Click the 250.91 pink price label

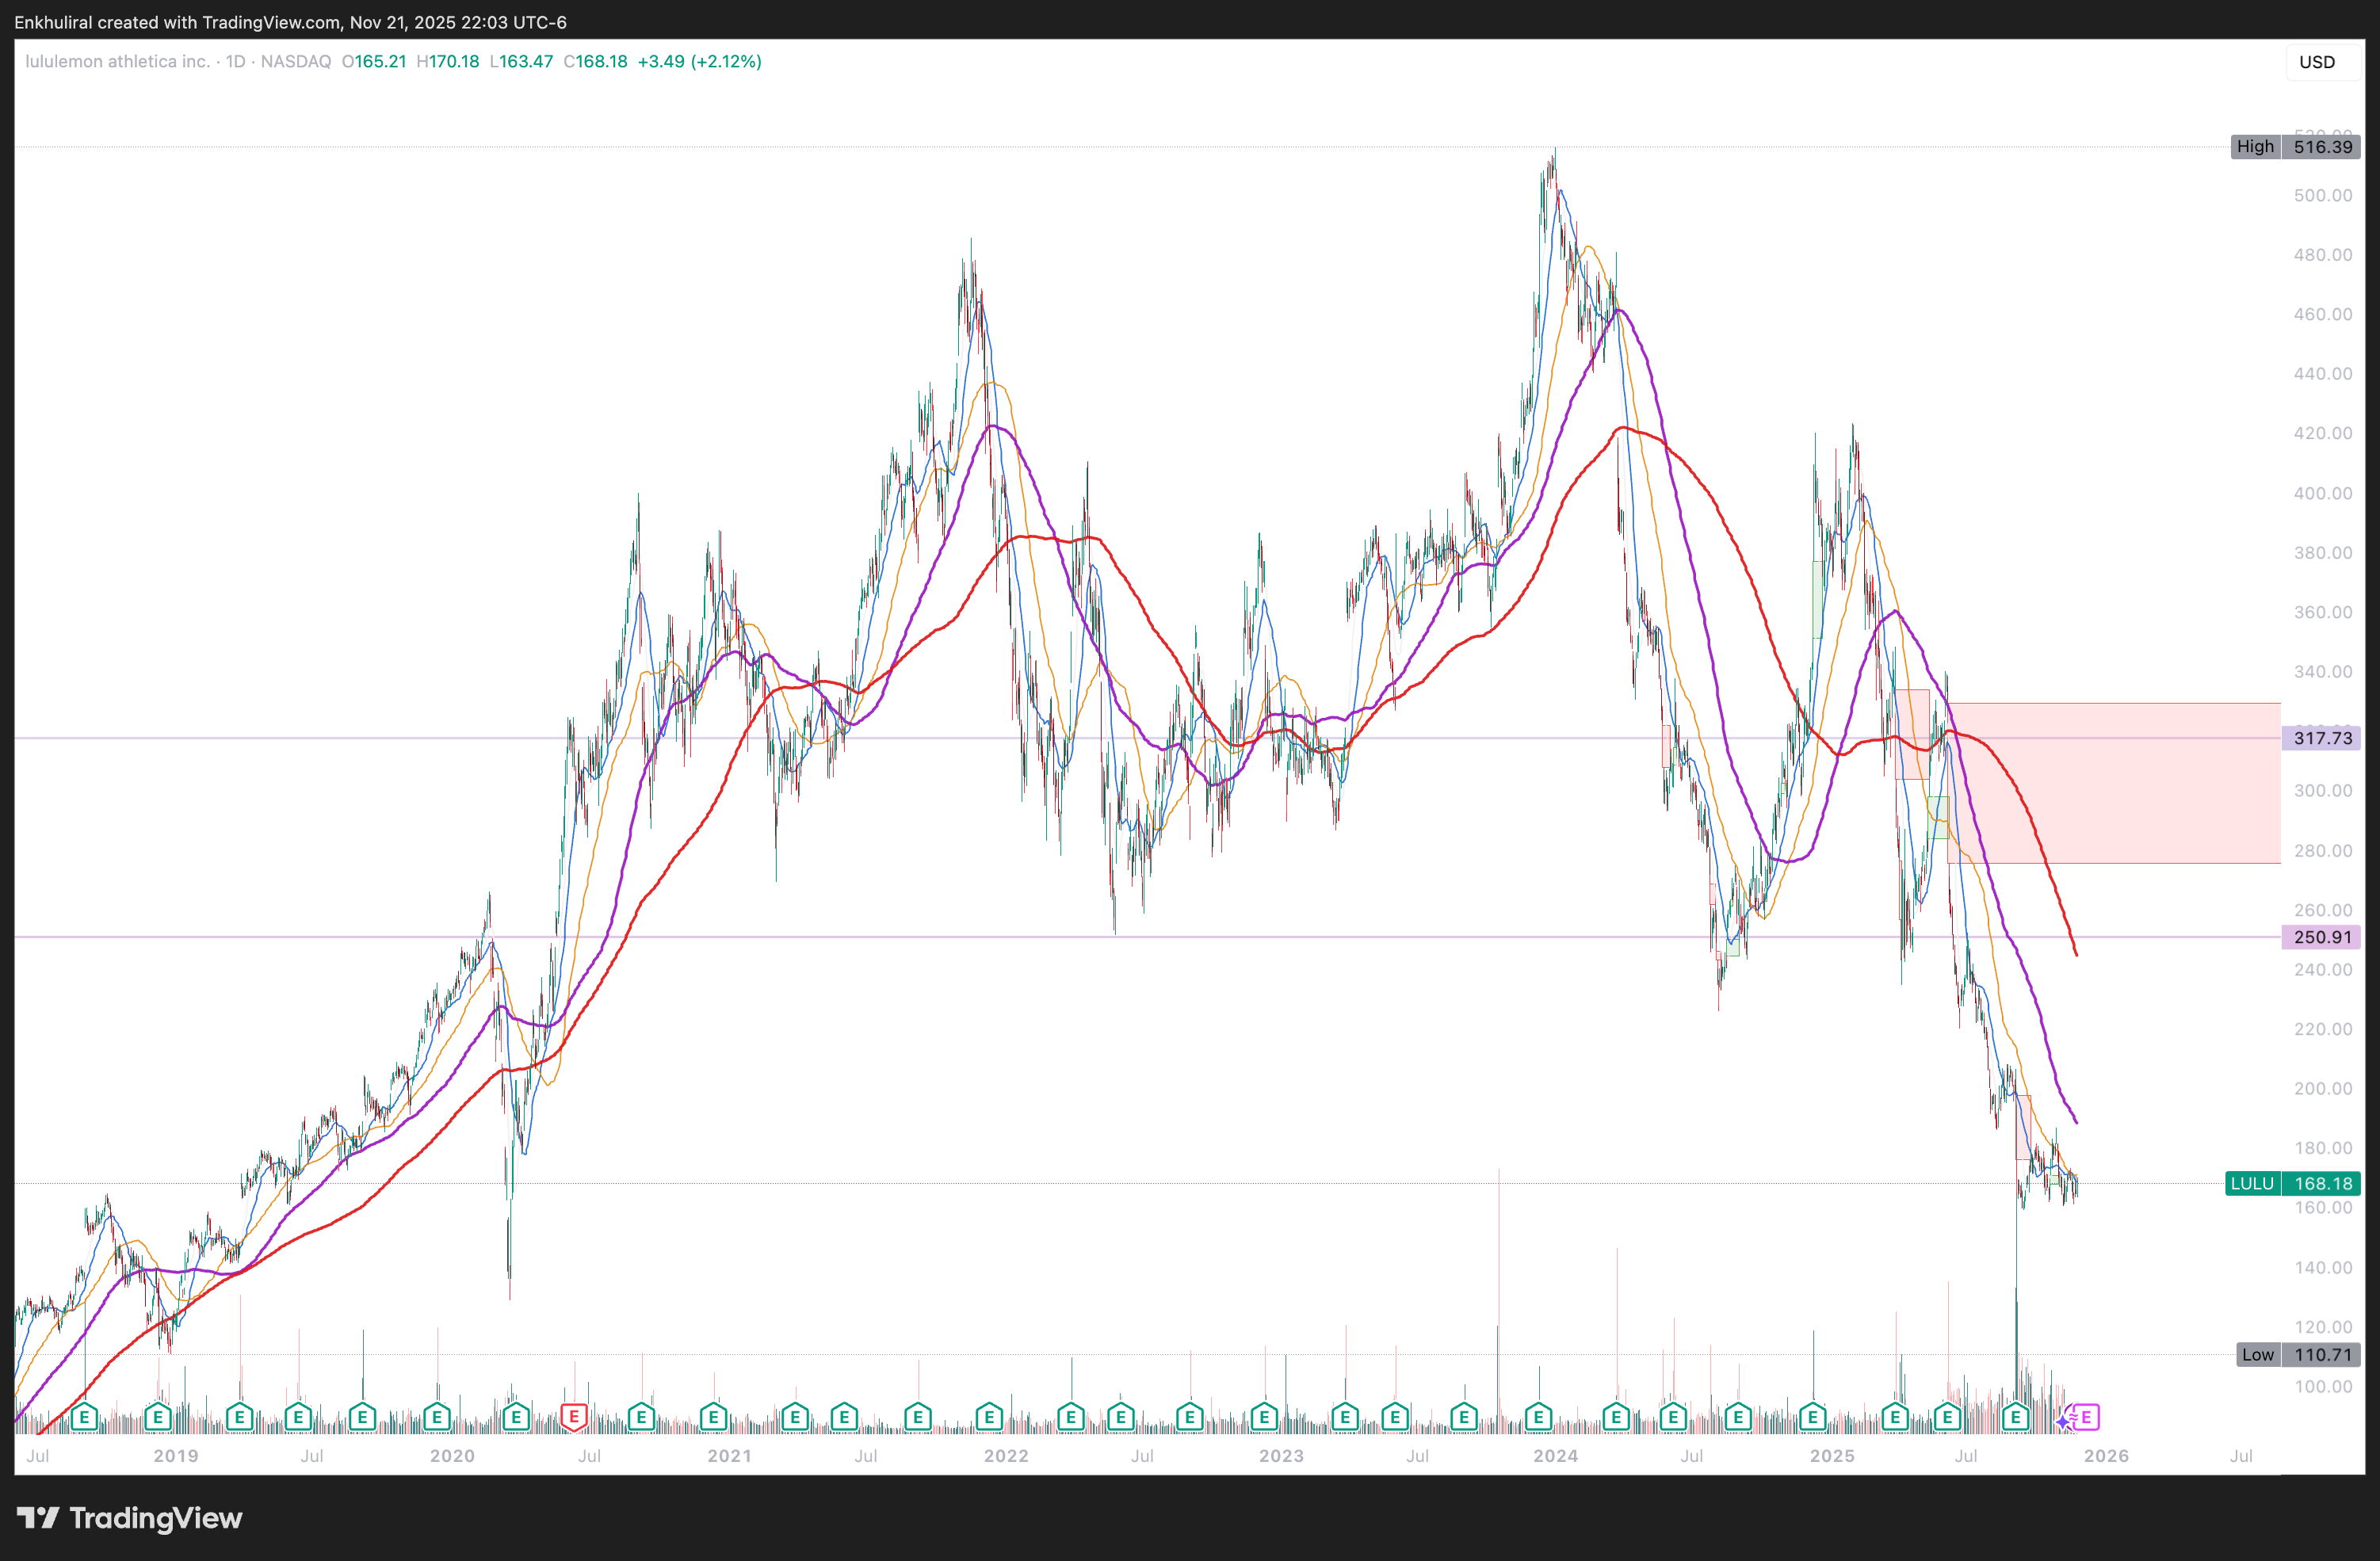pyautogui.click(x=2322, y=937)
